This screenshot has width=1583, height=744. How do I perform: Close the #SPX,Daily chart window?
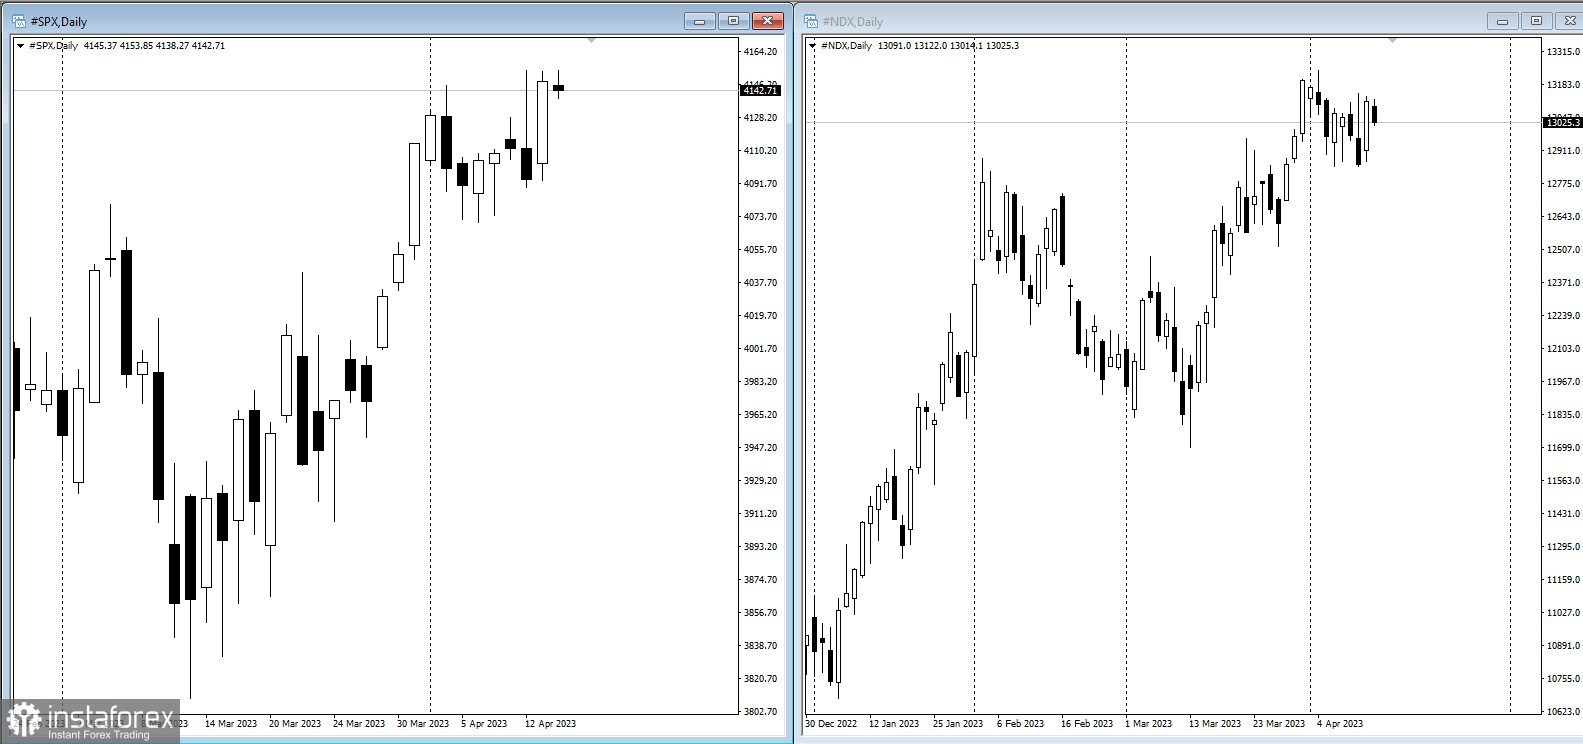[767, 21]
